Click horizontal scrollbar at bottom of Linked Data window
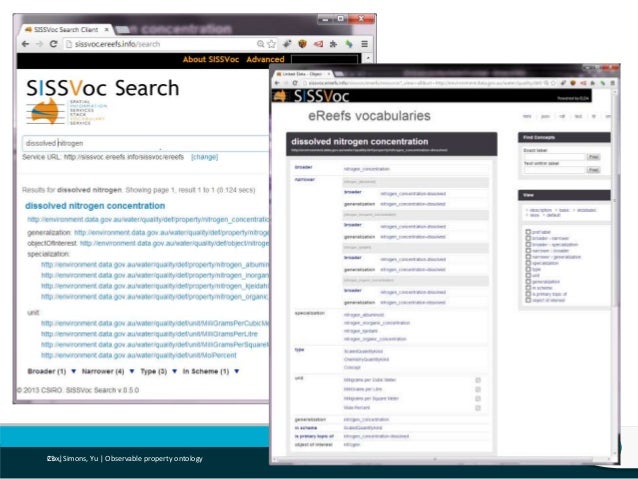The width and height of the screenshot is (638, 479). [x=435, y=459]
